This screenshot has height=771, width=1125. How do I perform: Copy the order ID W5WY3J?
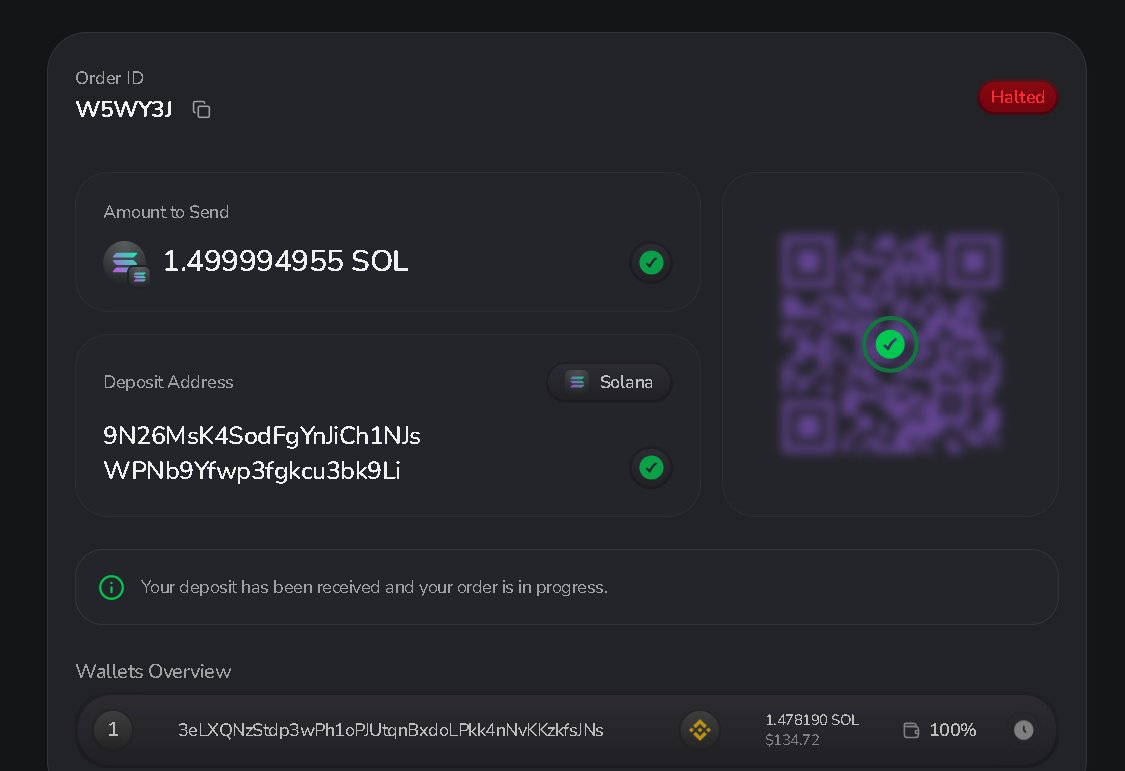(201, 109)
